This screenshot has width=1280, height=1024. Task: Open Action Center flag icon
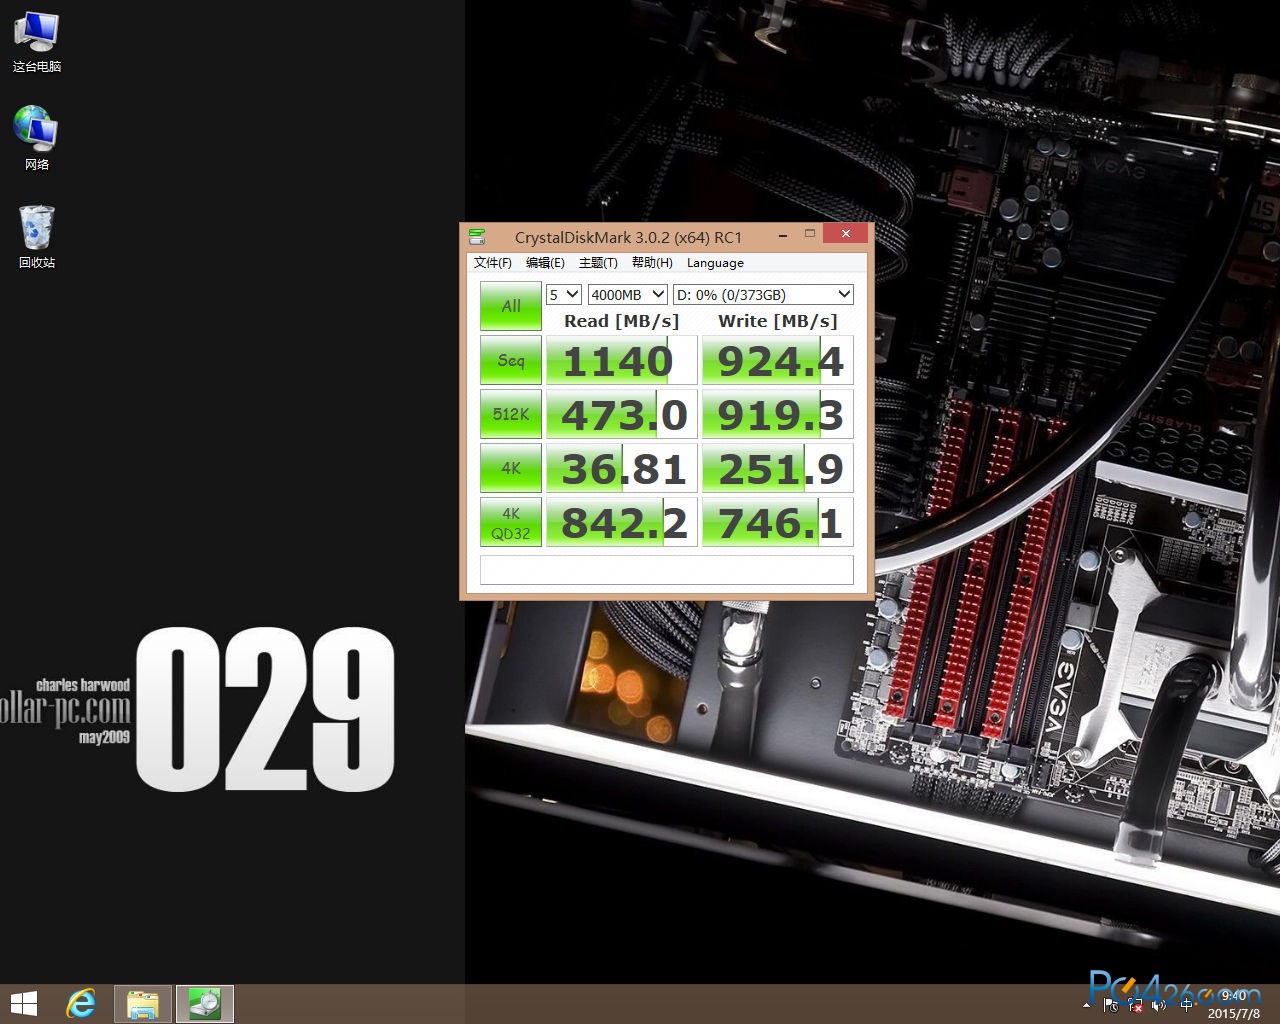pyautogui.click(x=1111, y=1005)
